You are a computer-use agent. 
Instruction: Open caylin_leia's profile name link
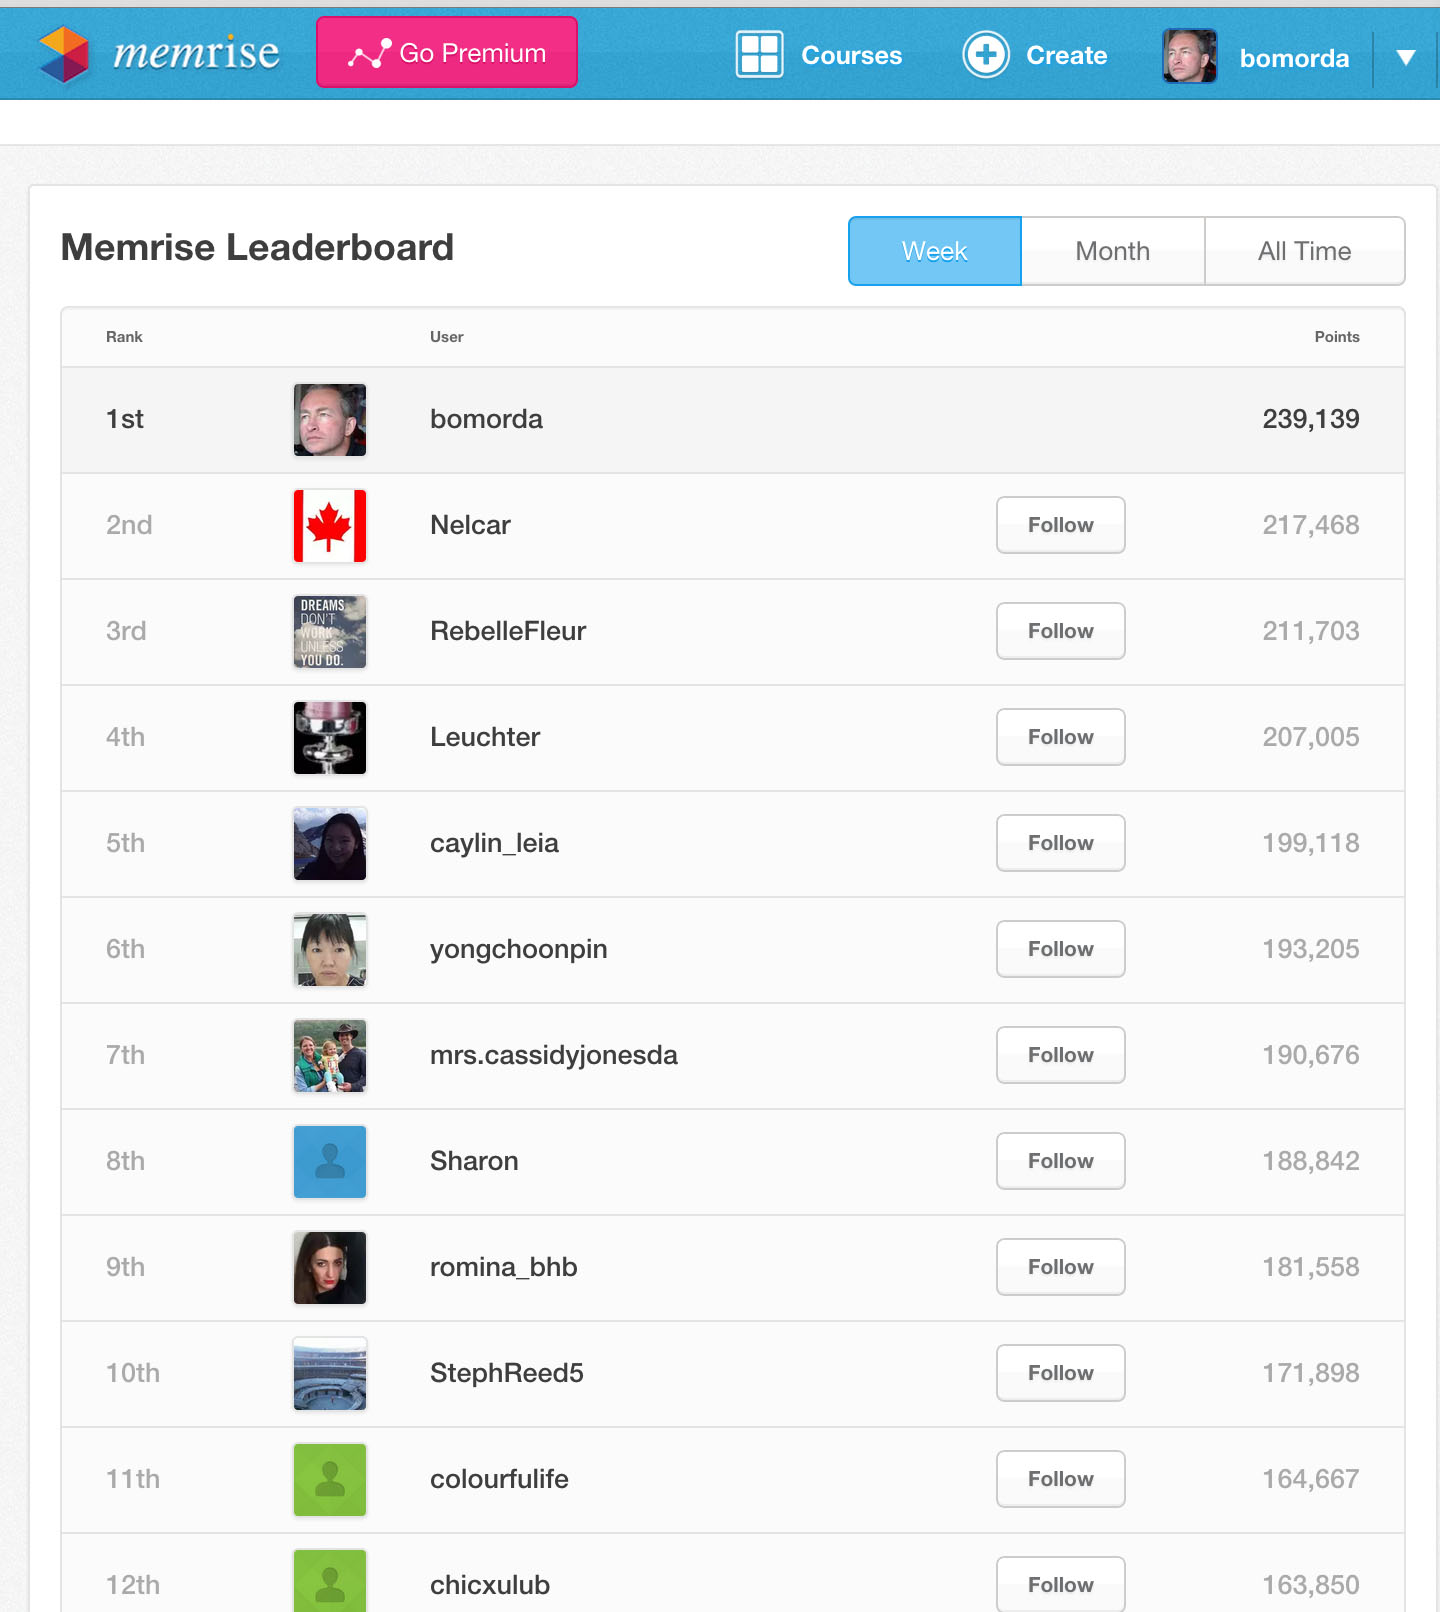coord(494,843)
